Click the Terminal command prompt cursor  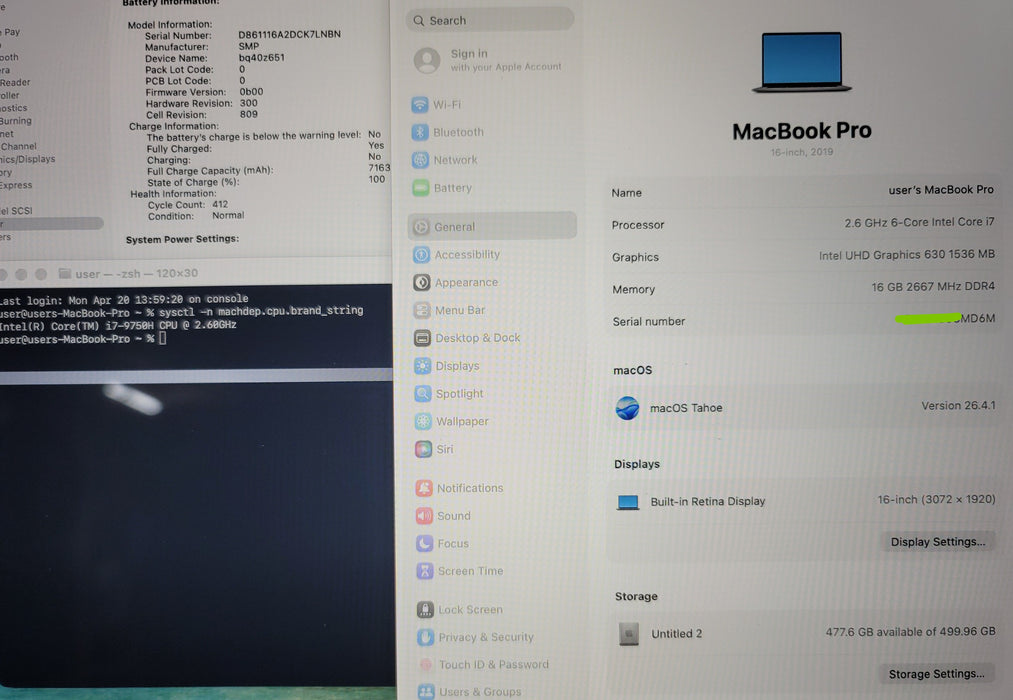click(163, 338)
